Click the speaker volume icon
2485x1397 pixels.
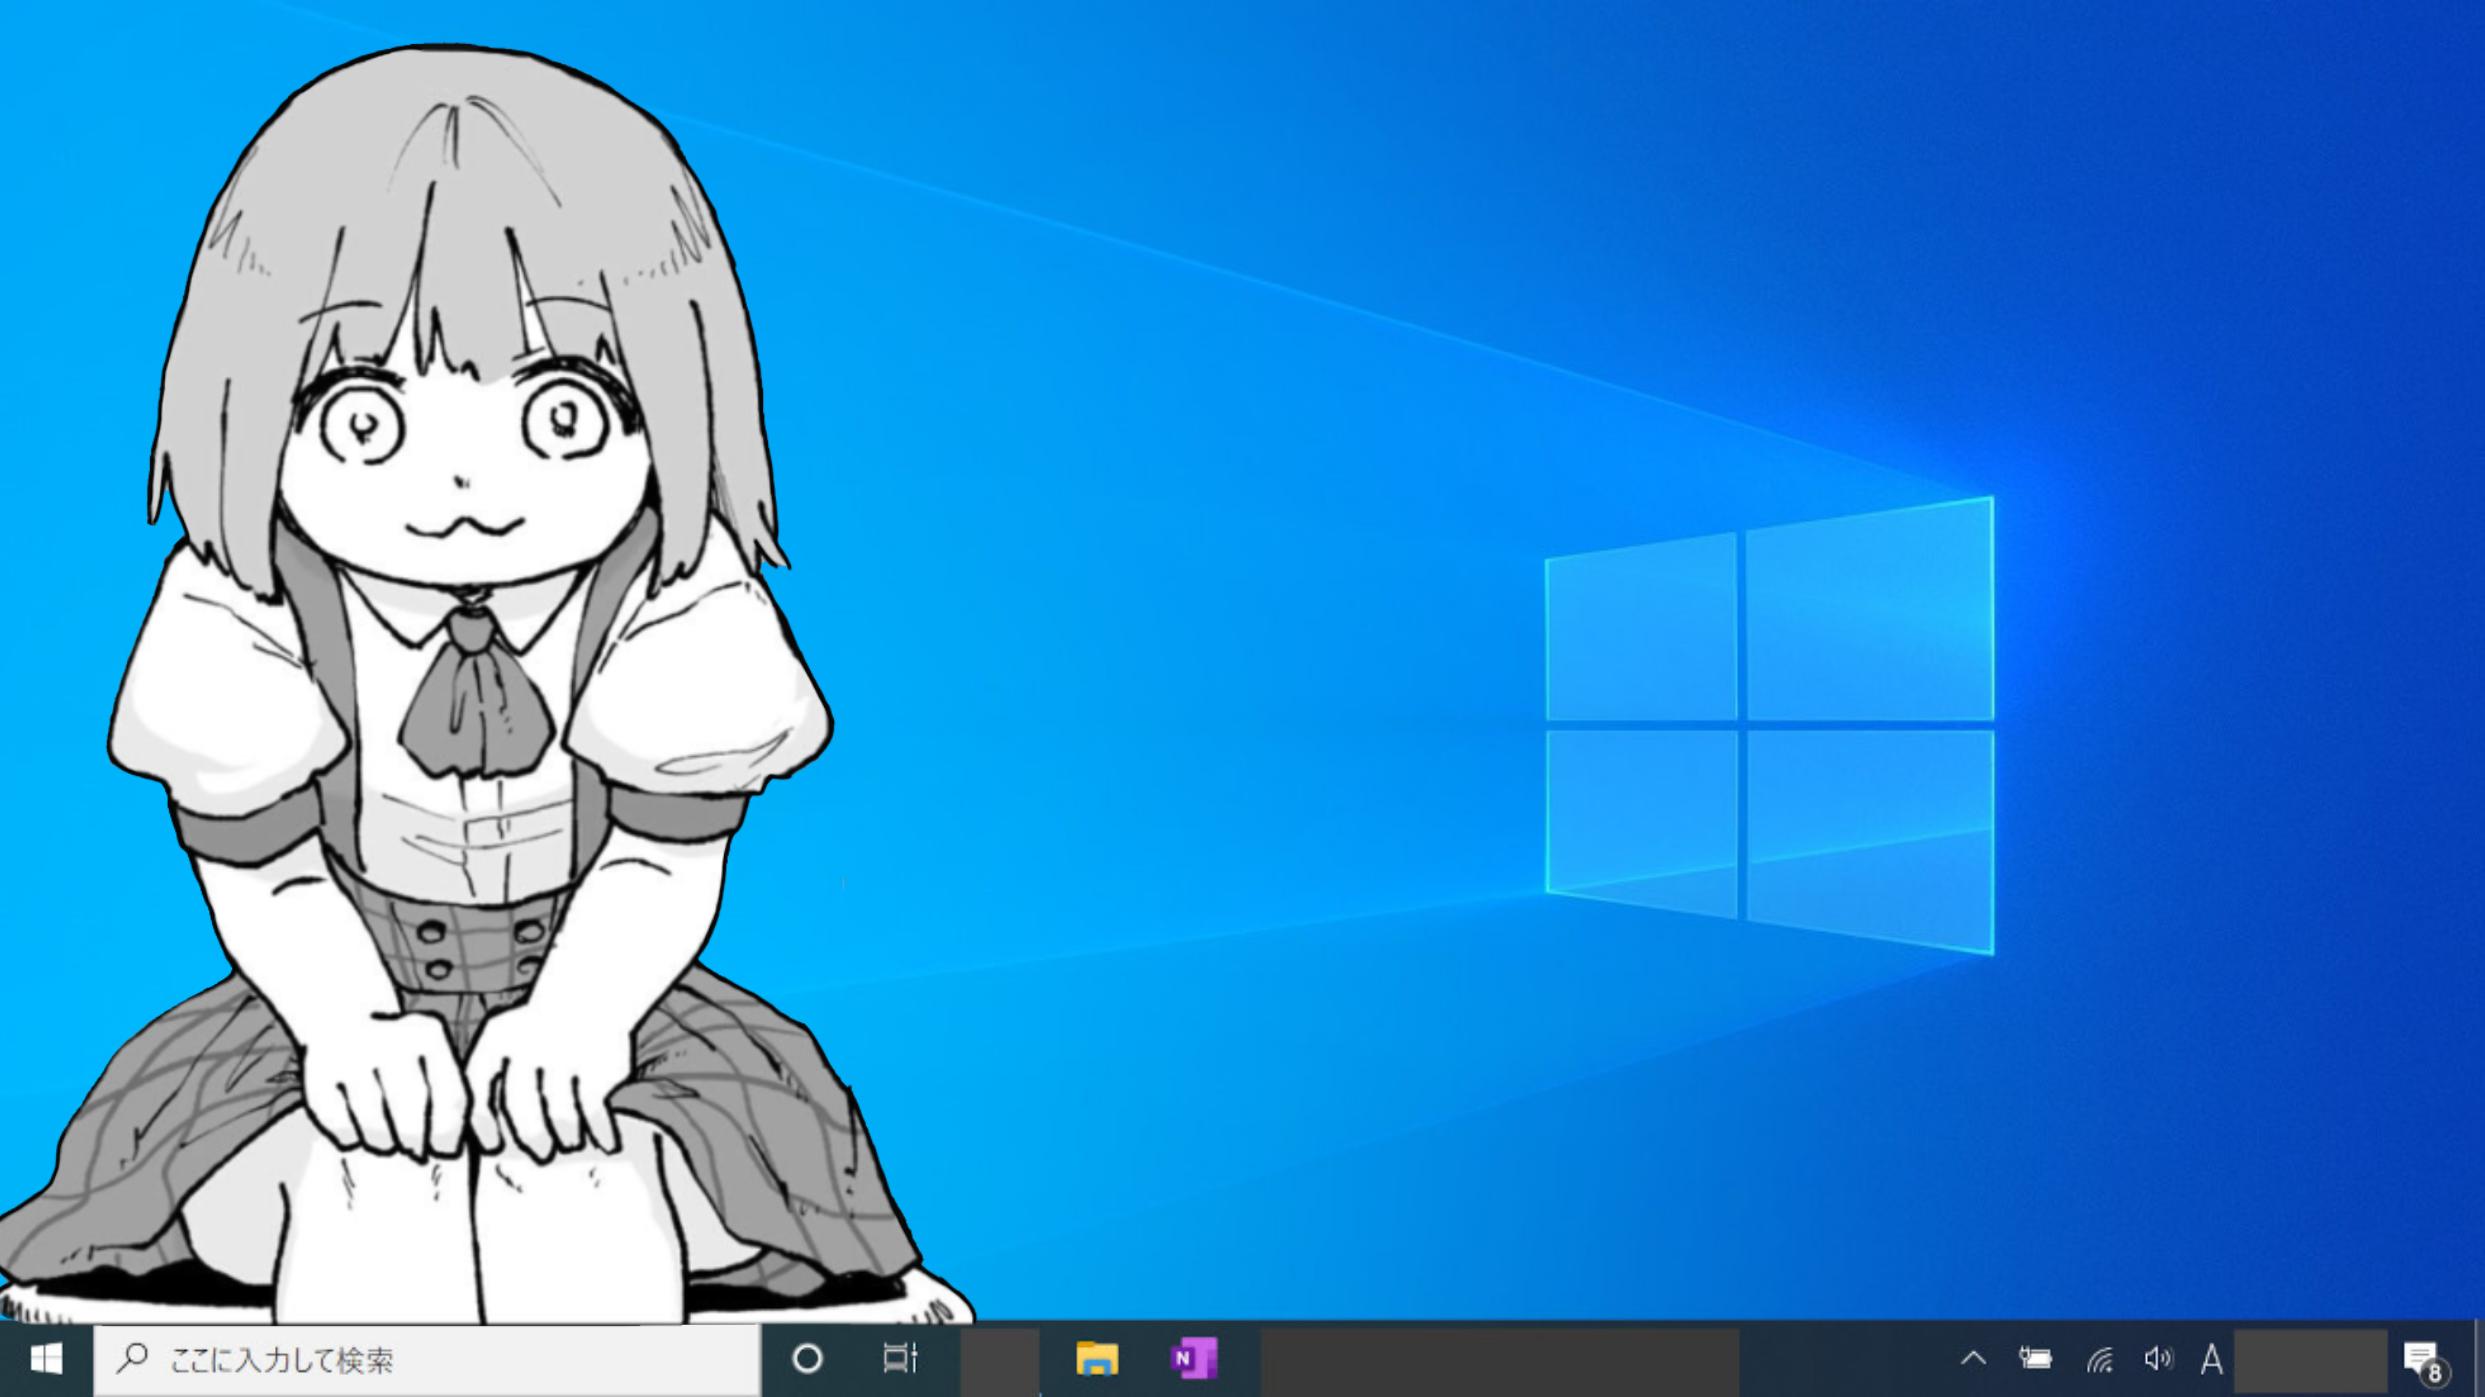(2157, 1359)
